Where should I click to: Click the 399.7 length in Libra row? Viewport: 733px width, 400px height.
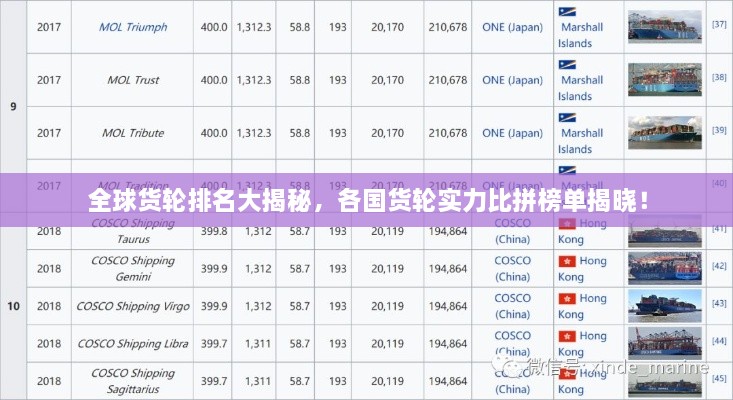coord(214,343)
